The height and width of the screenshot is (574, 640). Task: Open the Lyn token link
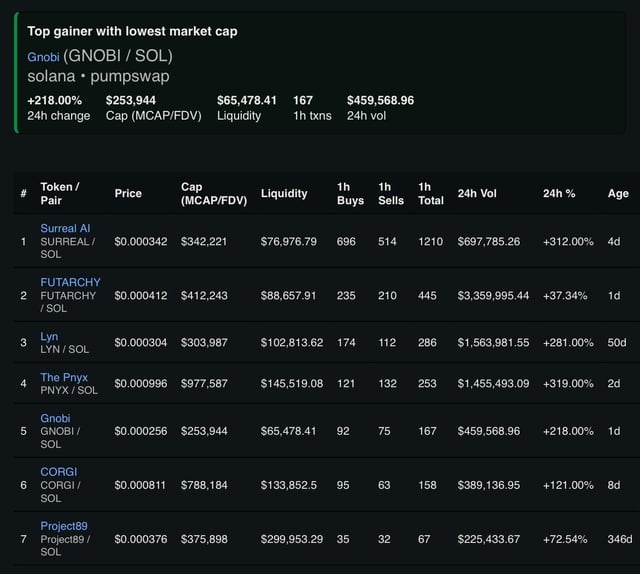tap(50, 337)
